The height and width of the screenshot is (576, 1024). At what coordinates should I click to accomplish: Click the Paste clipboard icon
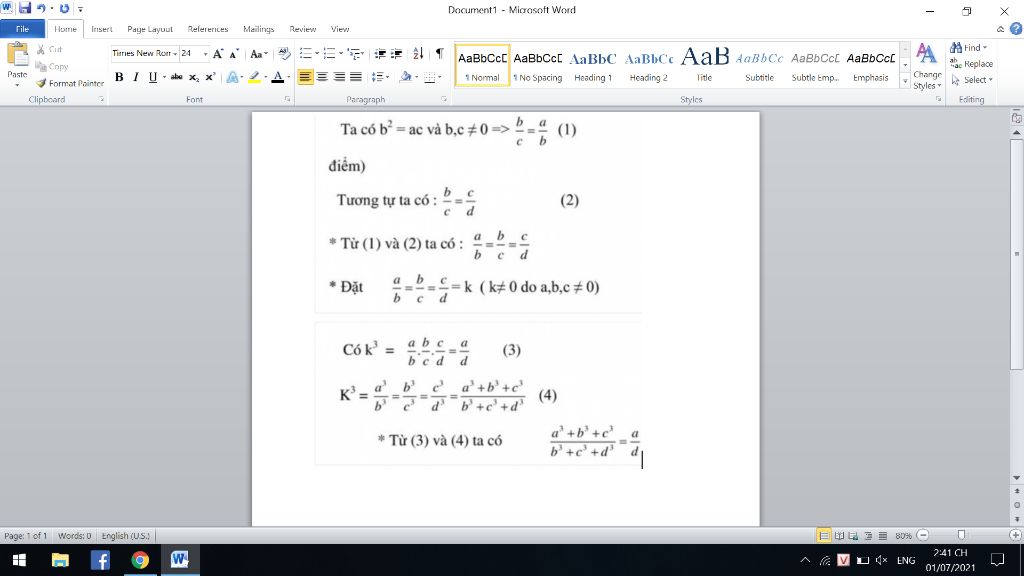click(x=17, y=55)
